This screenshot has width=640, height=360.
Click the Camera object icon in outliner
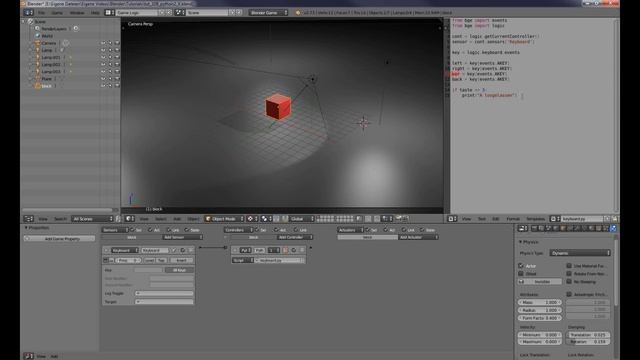point(38,43)
